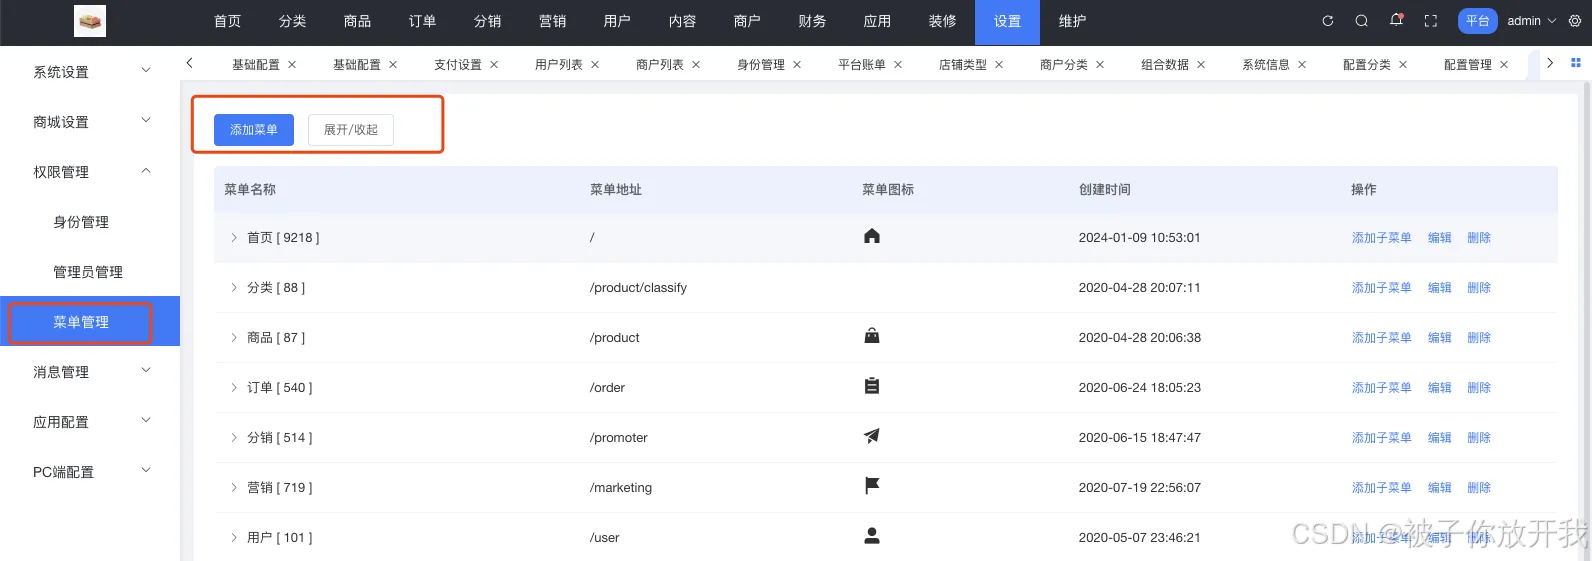Click the shopping bag icon in 商品 row

872,337
